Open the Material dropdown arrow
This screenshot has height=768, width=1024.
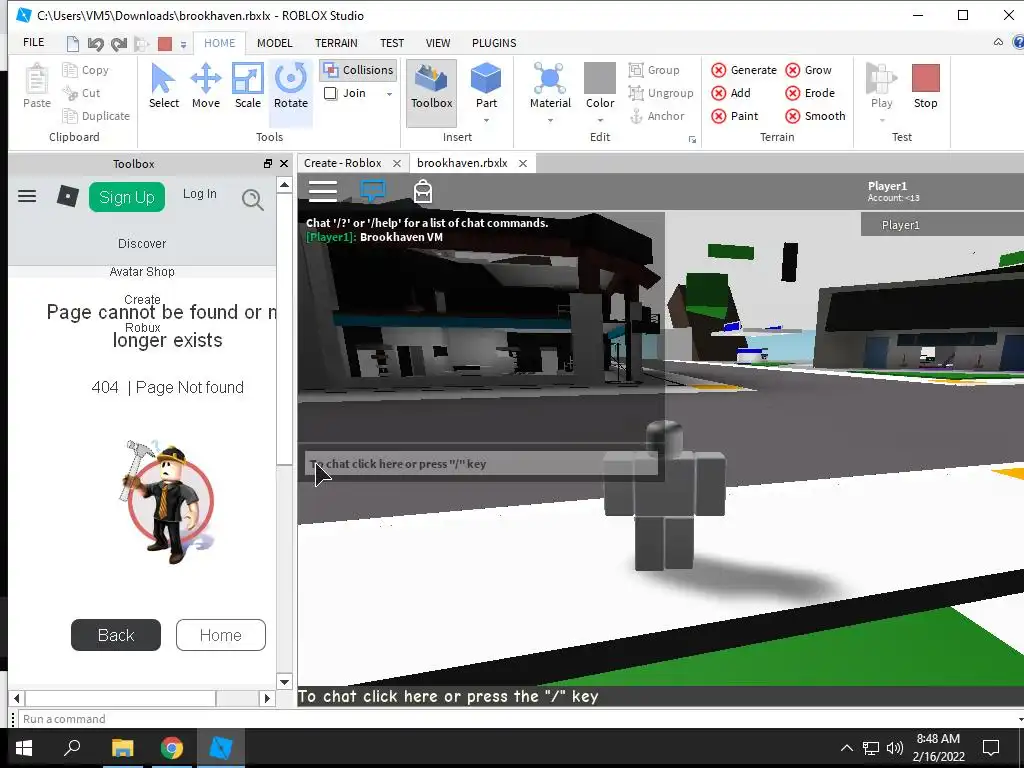[x=551, y=120]
